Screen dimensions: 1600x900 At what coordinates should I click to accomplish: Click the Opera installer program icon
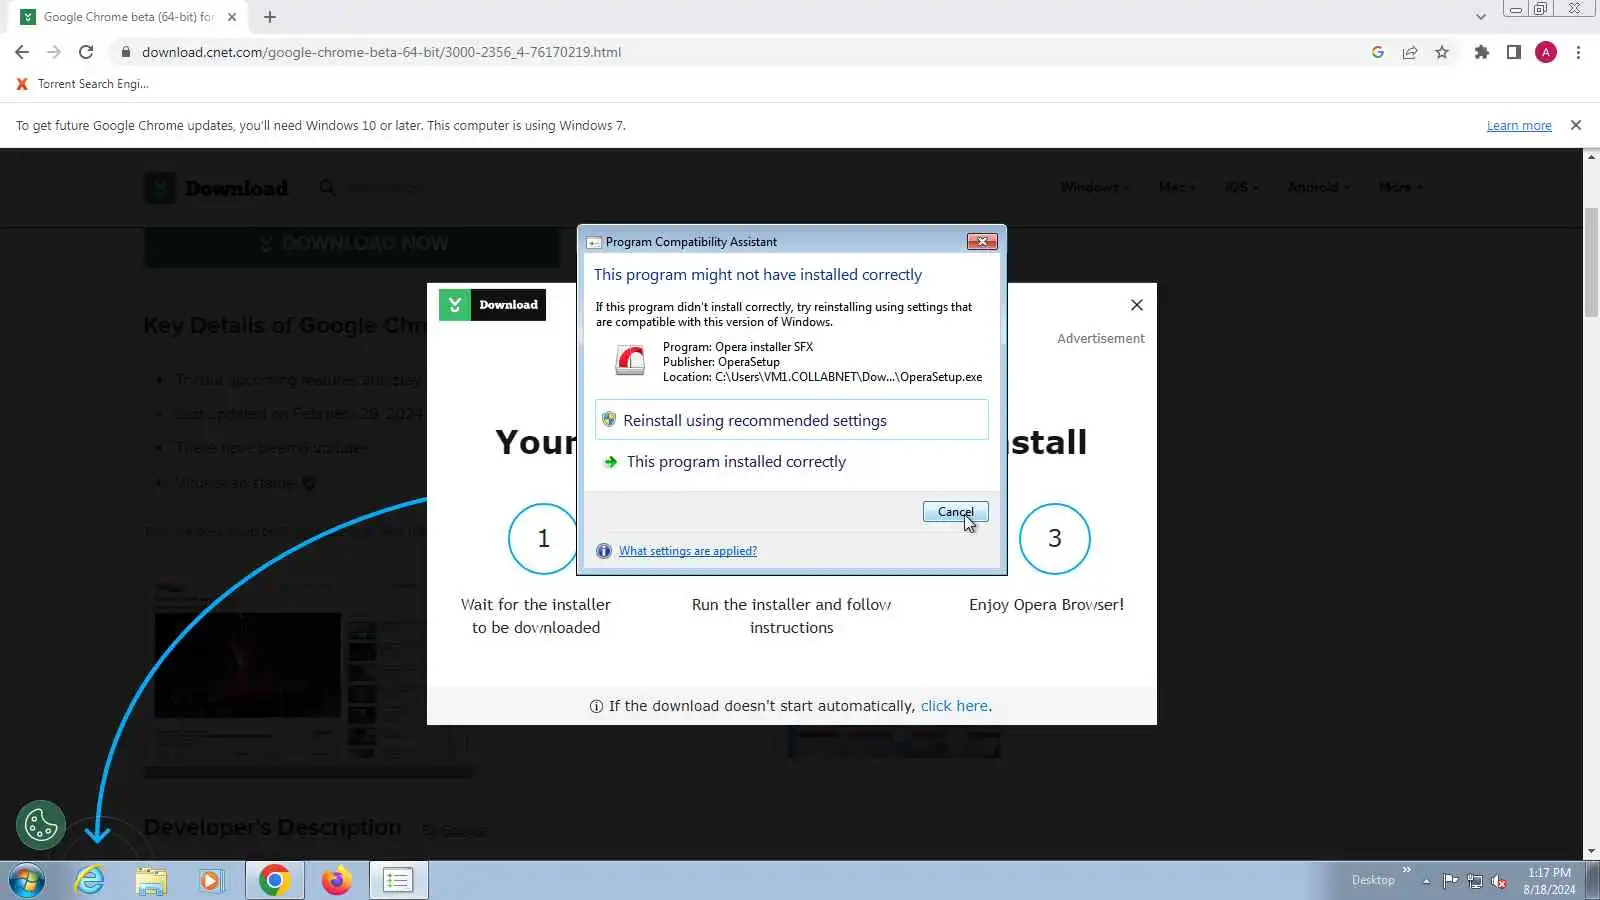click(630, 361)
